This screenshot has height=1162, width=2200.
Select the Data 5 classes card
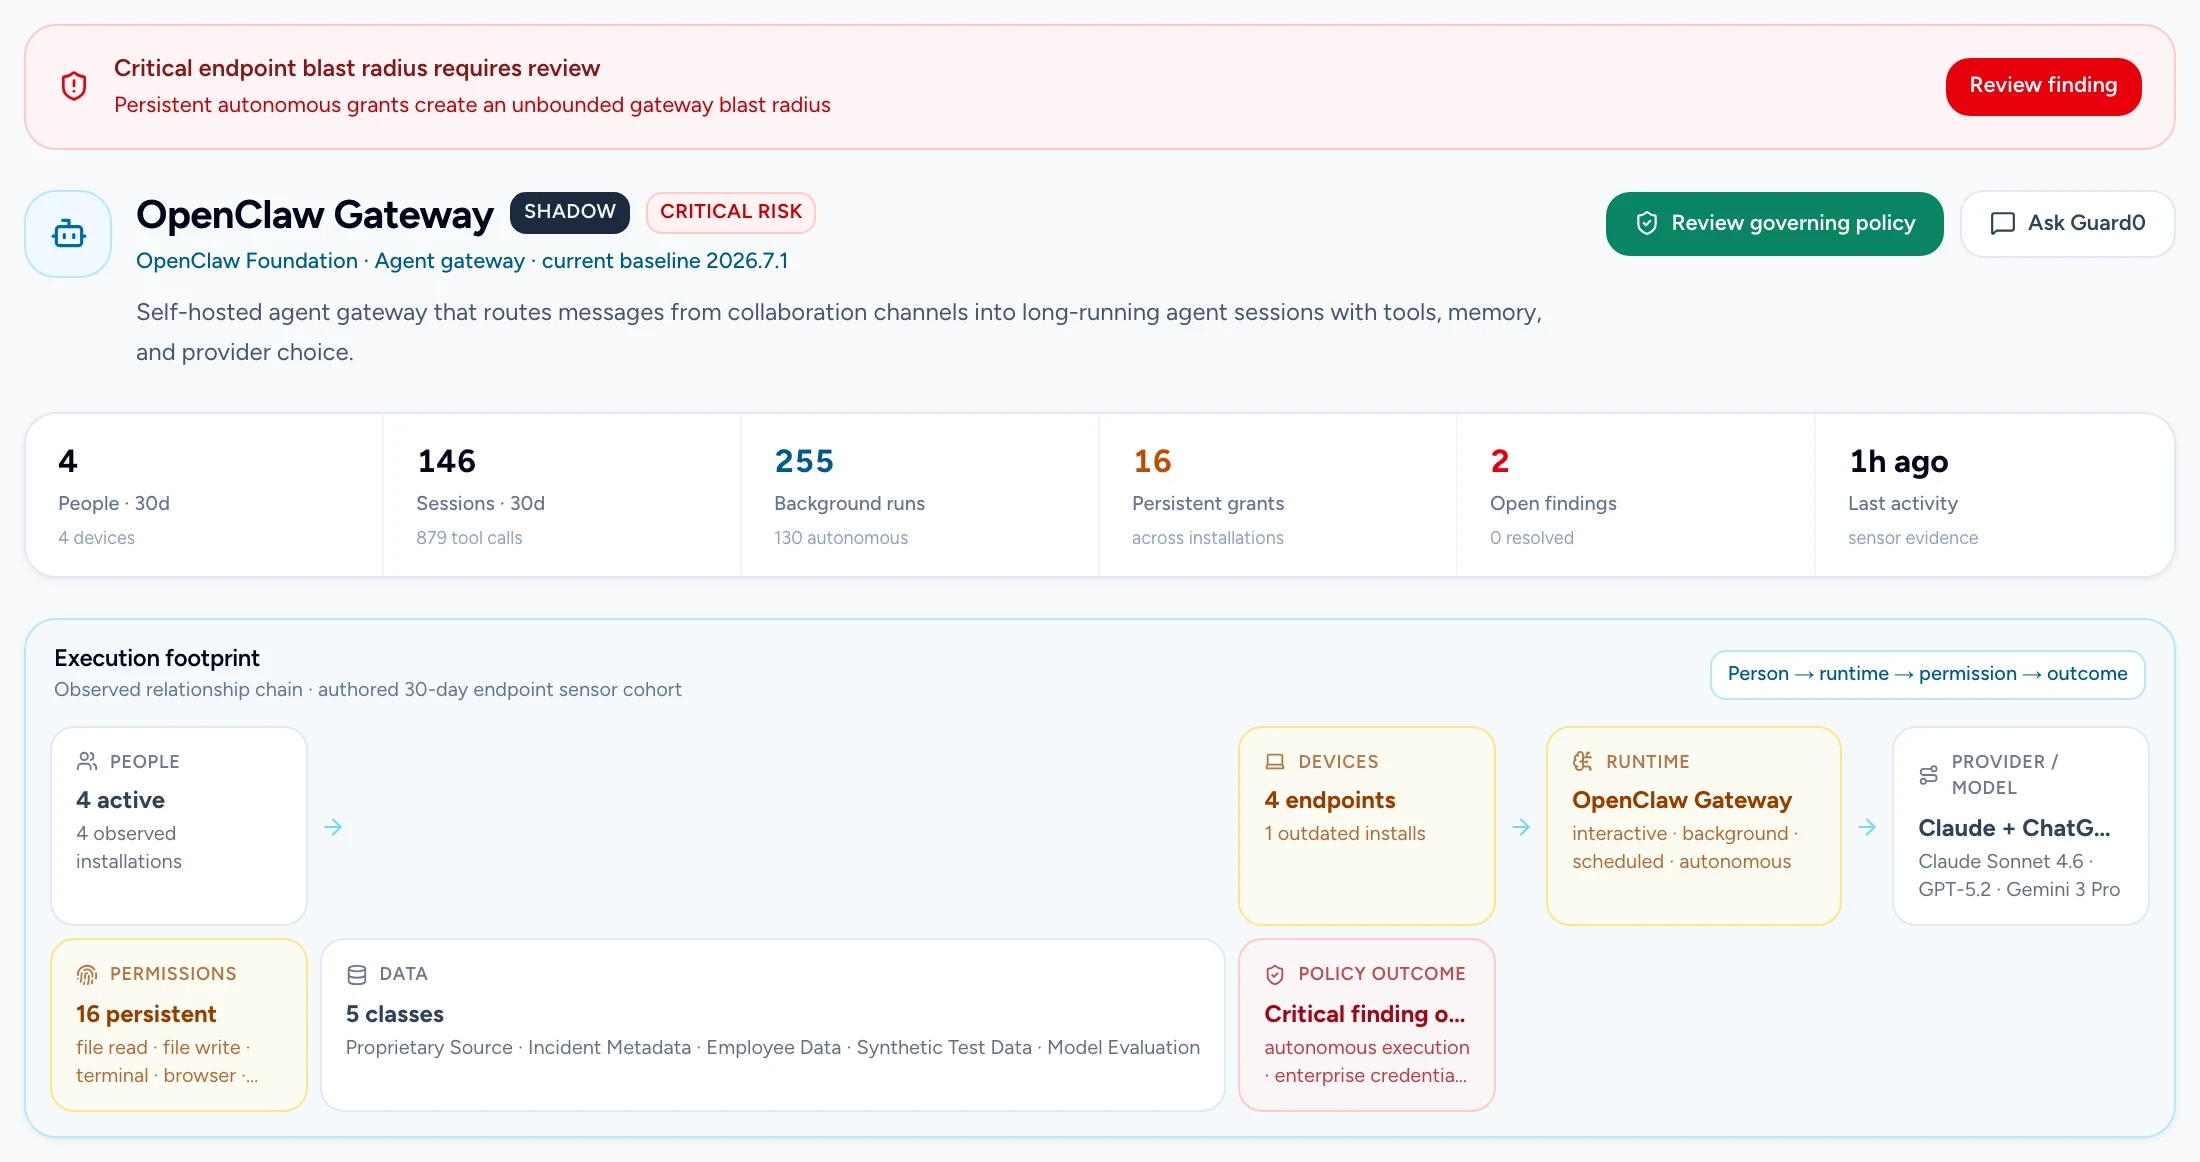pos(773,1025)
